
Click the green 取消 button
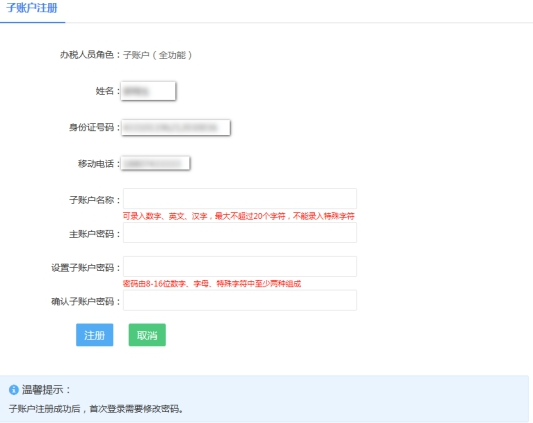(x=147, y=335)
